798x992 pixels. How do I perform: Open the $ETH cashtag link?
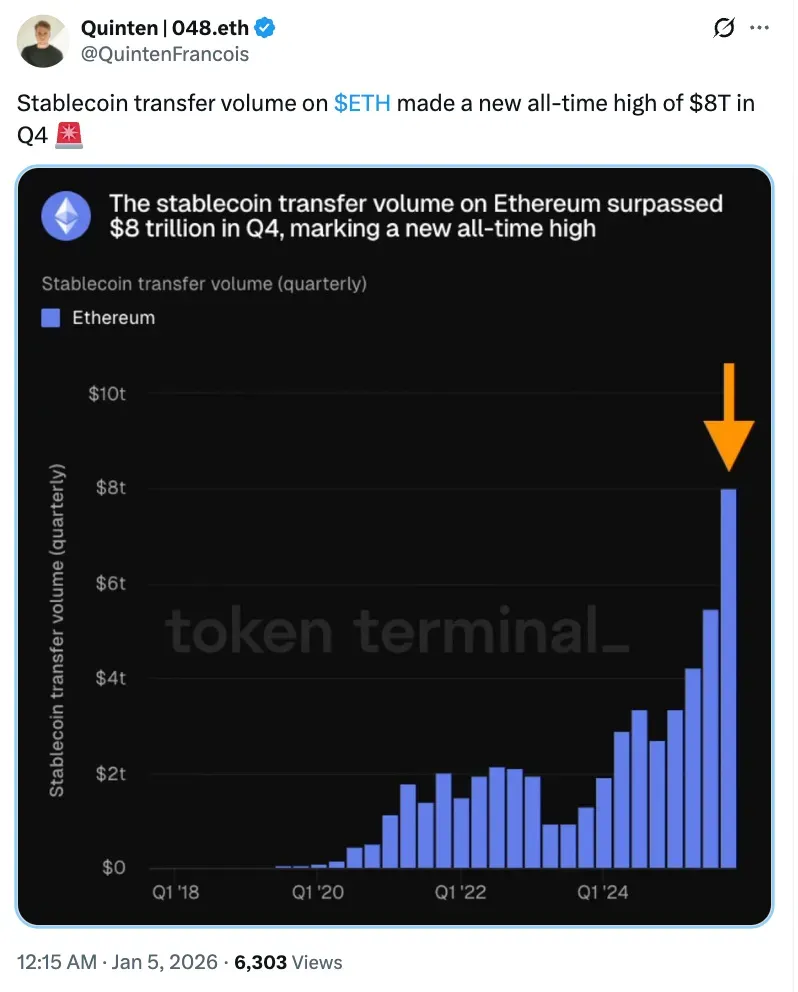point(362,103)
